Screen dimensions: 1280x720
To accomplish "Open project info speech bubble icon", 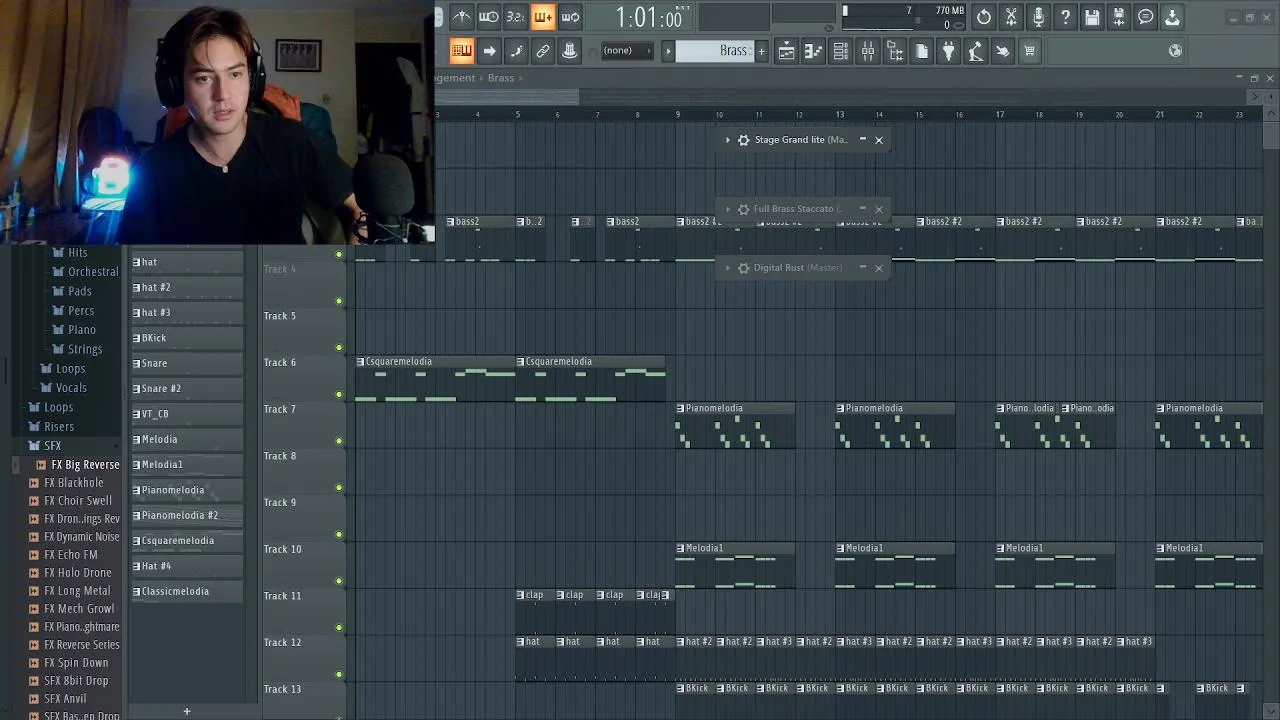I will point(1146,17).
